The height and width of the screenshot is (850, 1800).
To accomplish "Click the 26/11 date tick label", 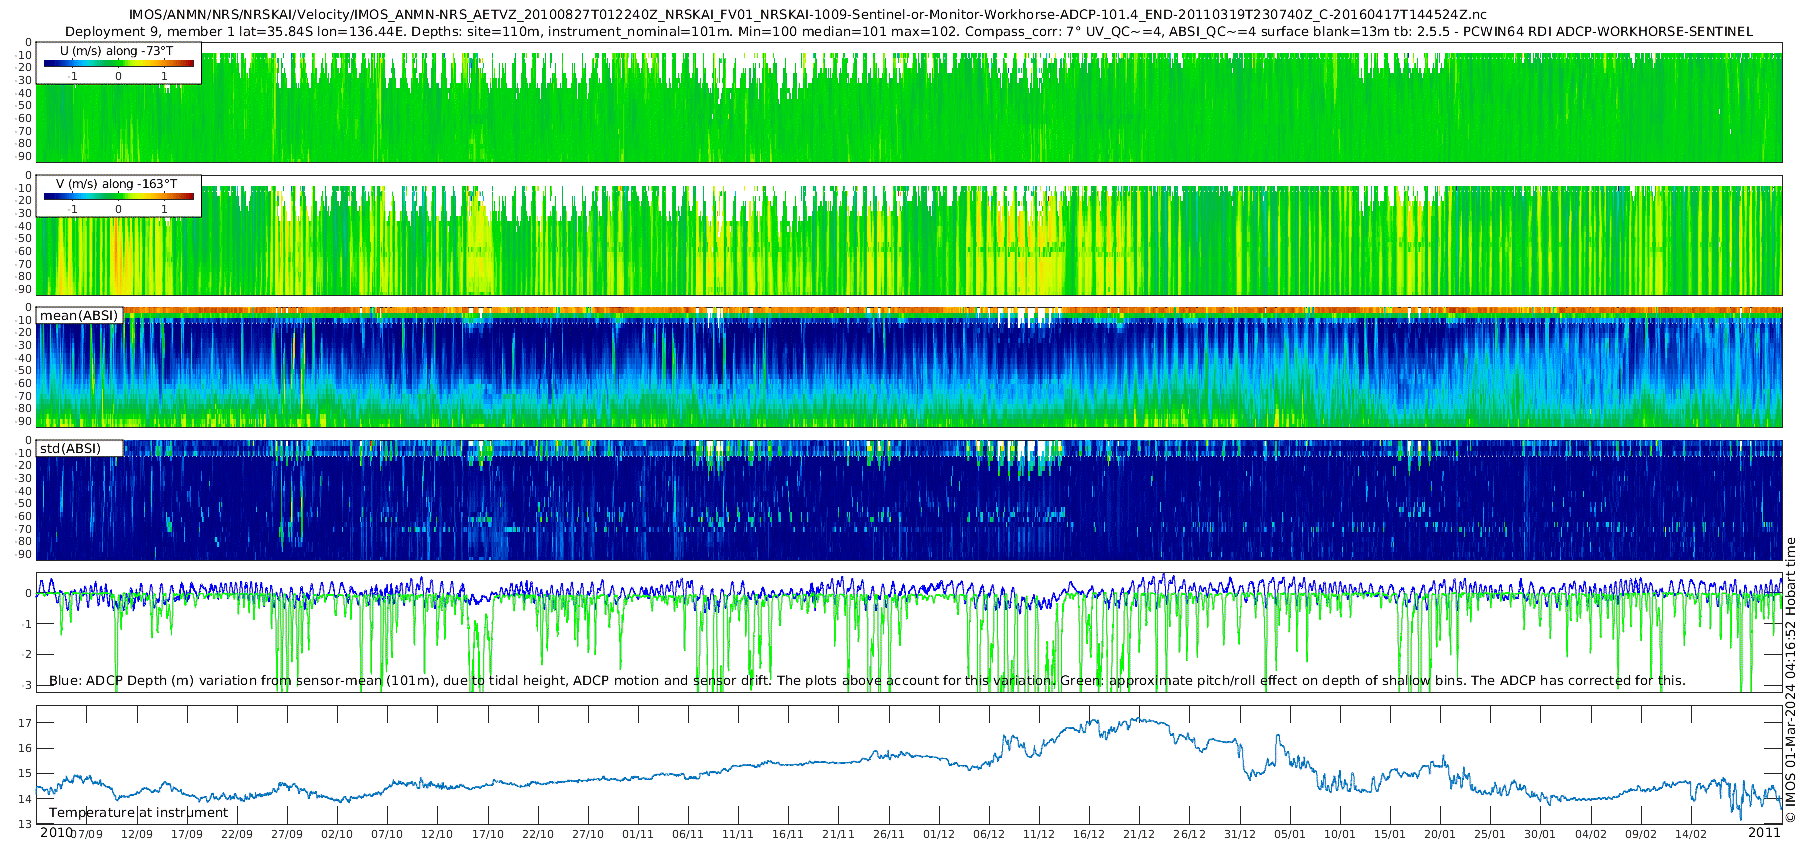I will 889,834.
